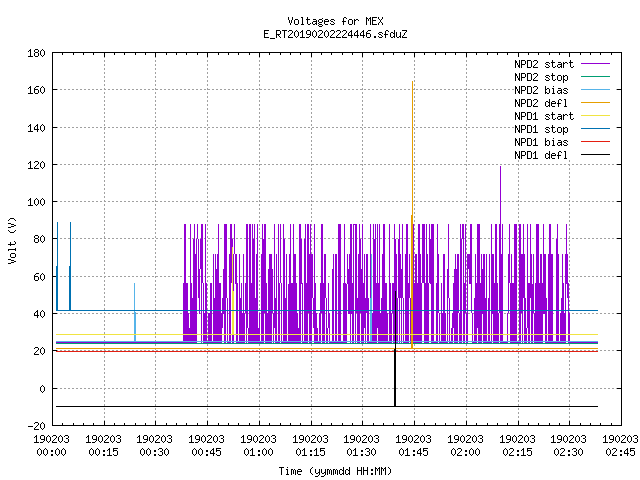Screen dimensions: 640x480
Task: Click the 'NPD1 bias' legend label
Action: pos(541,142)
